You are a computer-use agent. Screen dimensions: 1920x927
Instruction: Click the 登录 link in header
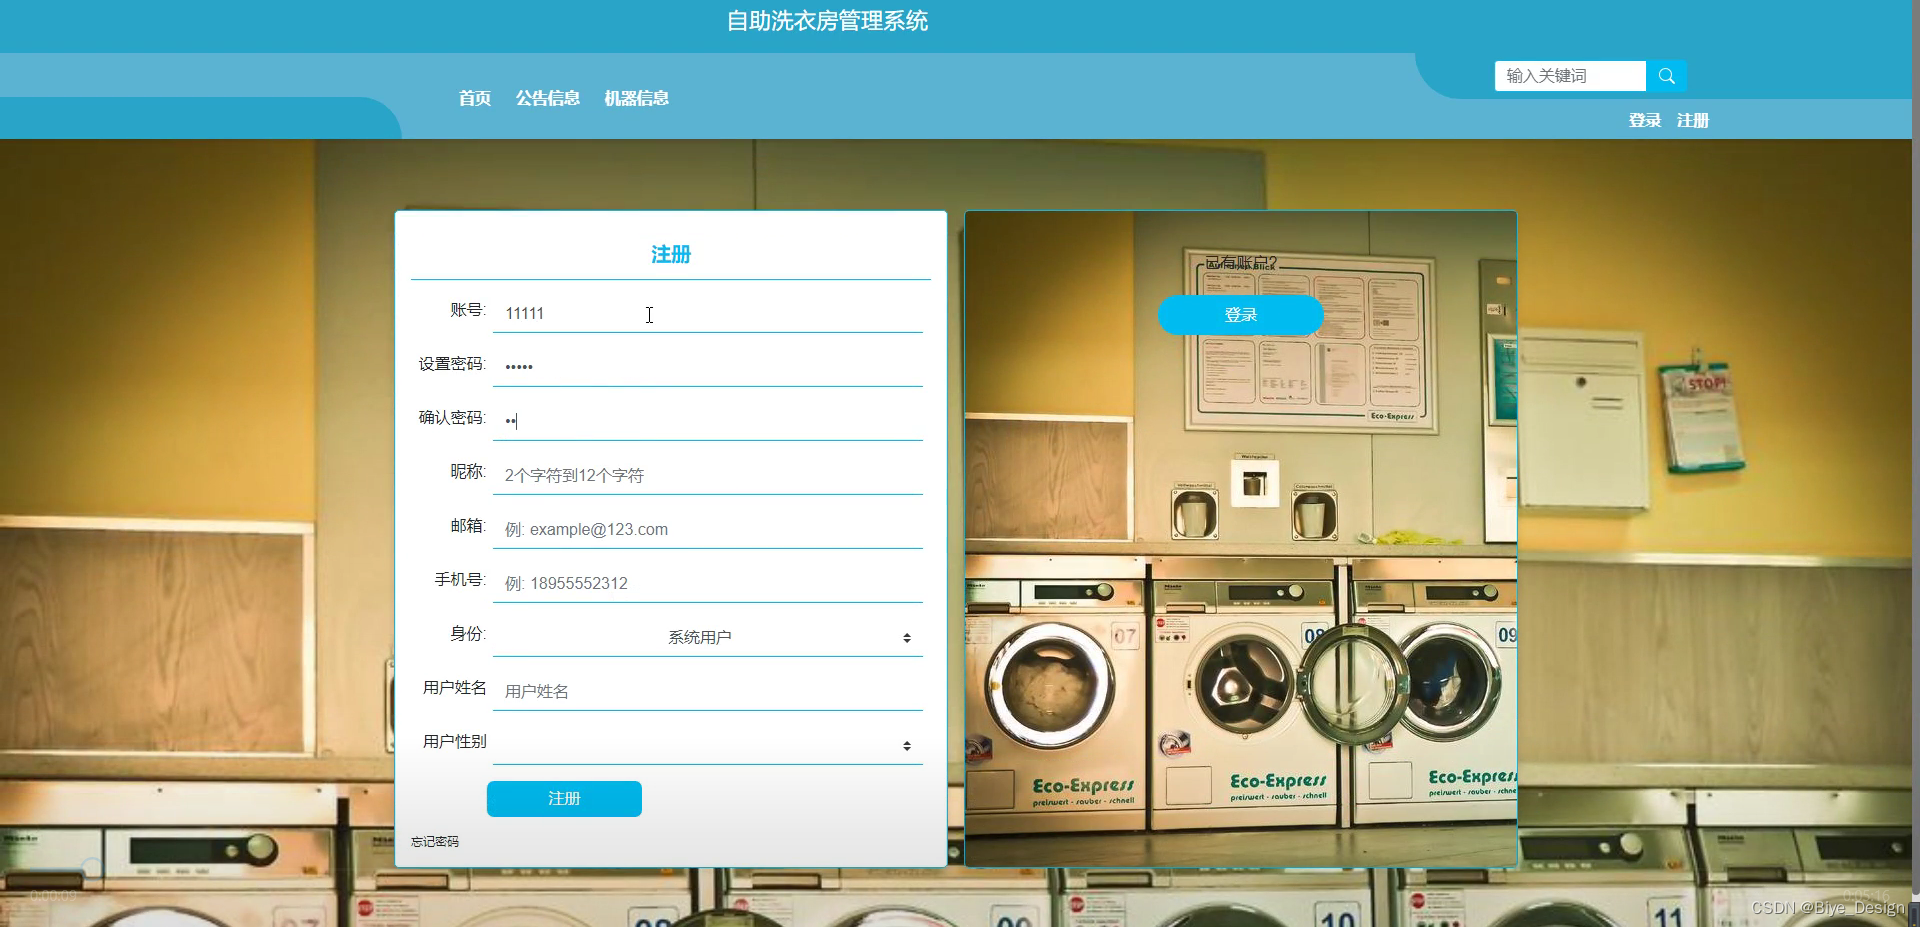(1645, 120)
